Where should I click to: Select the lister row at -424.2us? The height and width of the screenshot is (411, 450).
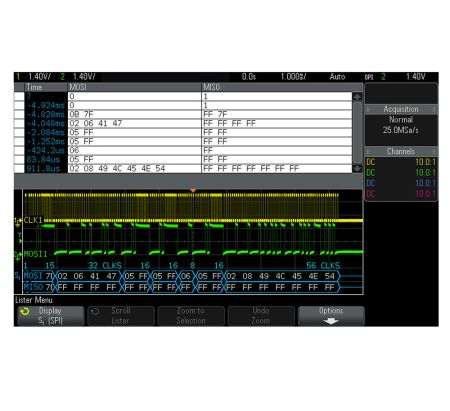click(x=183, y=150)
